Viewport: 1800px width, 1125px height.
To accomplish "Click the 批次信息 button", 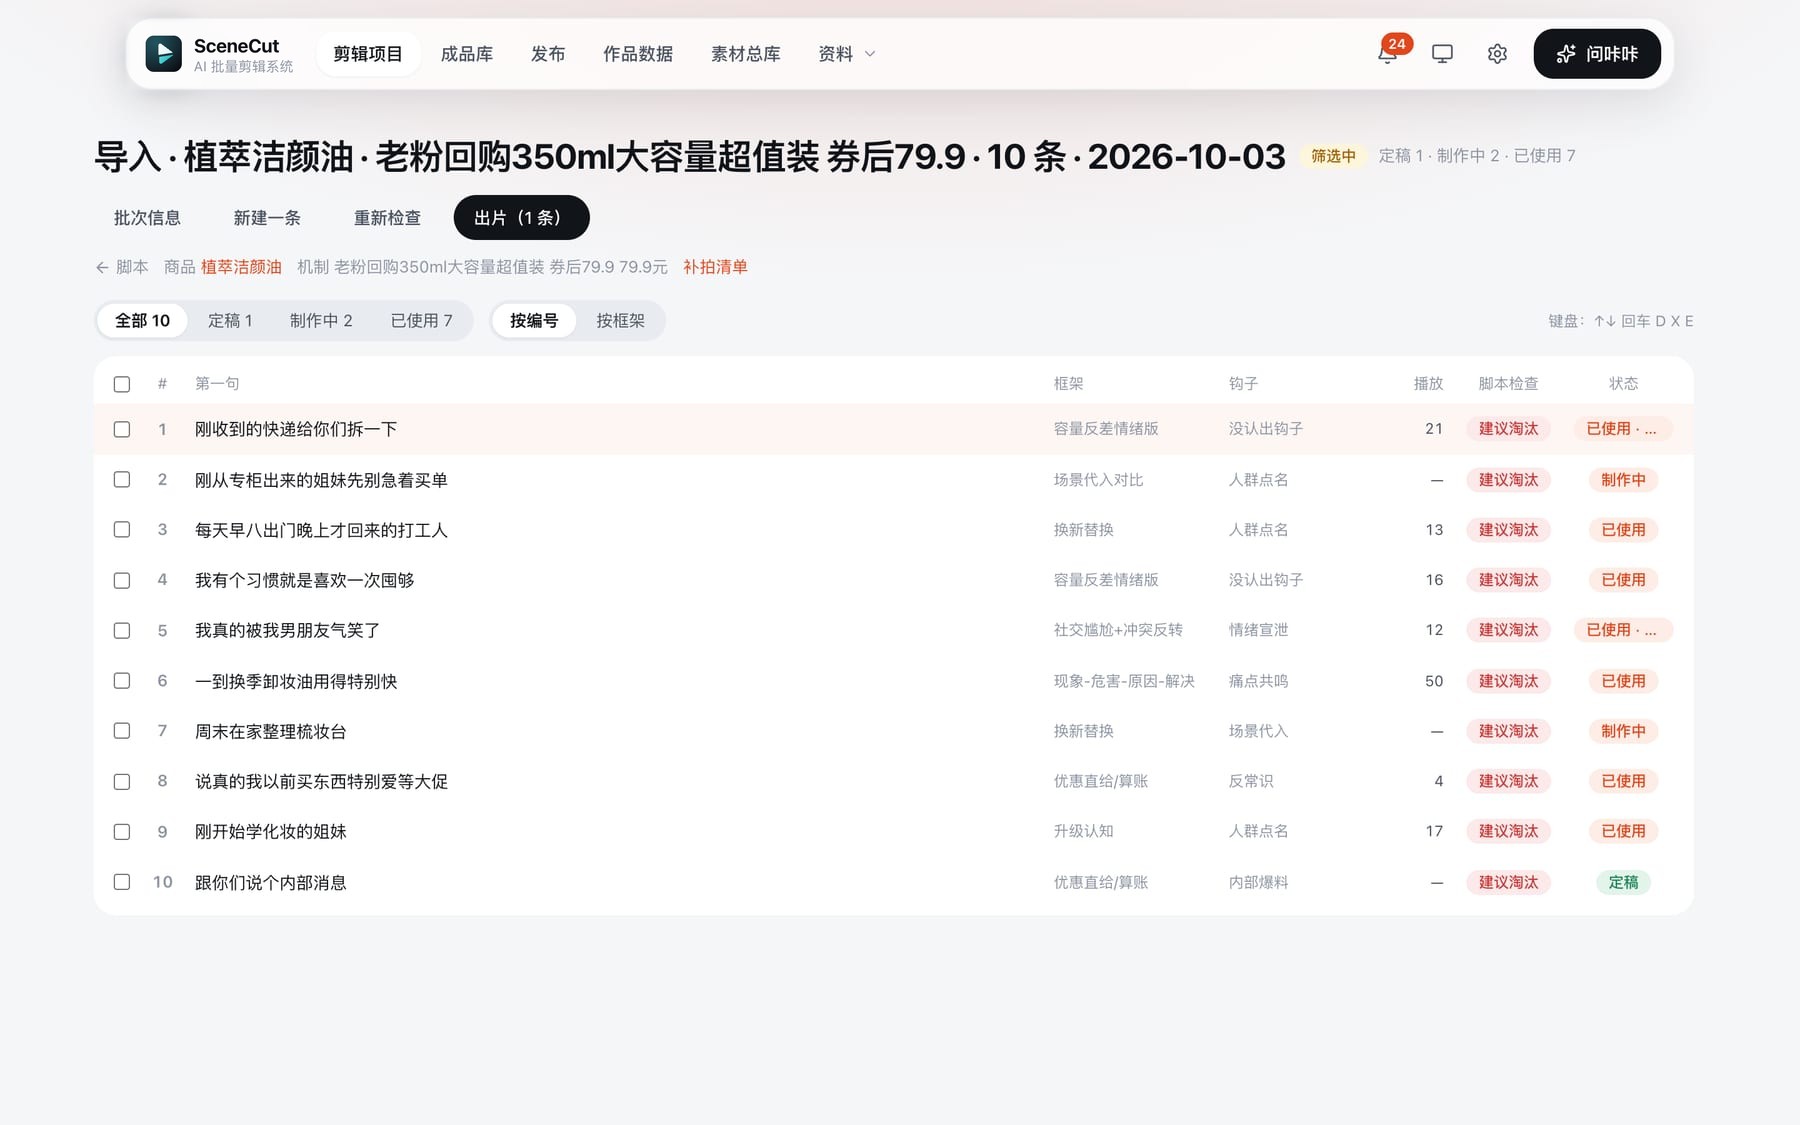I will point(147,218).
